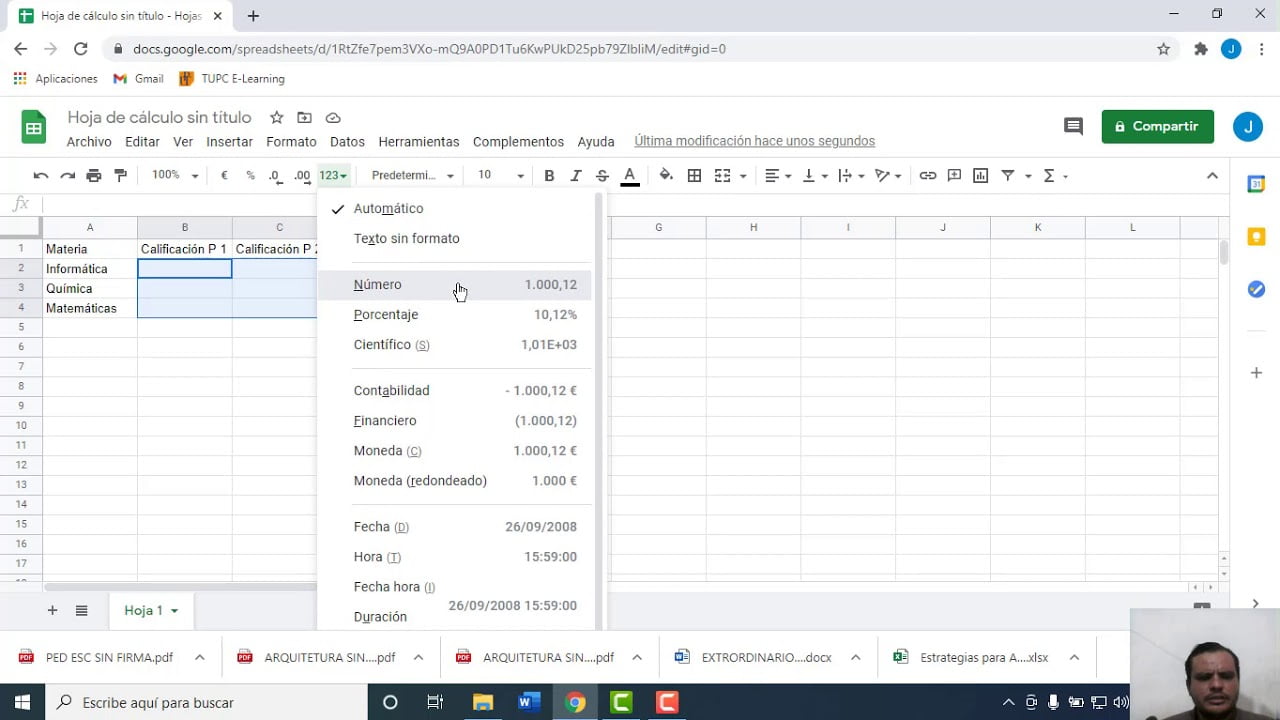Click the Windows Start button

point(22,702)
